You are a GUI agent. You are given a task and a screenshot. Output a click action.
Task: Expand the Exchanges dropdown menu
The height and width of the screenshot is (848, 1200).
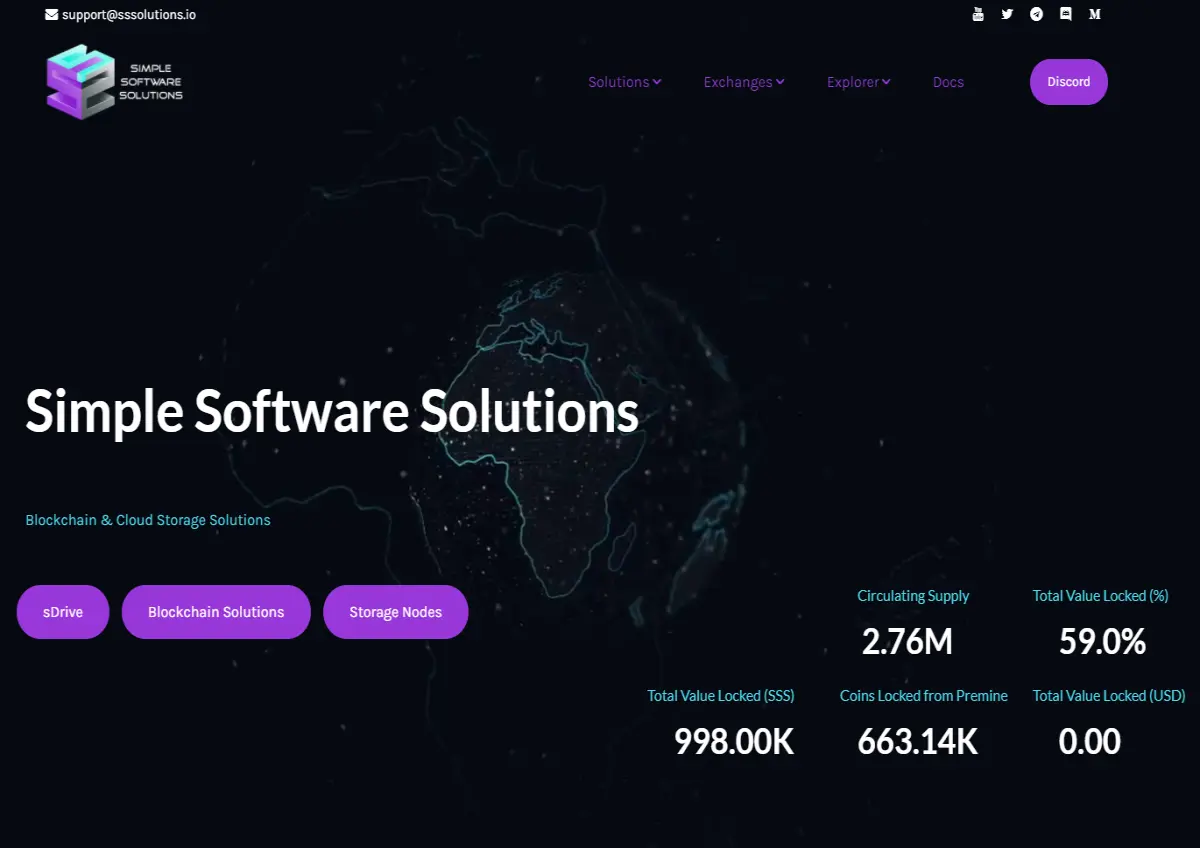[744, 82]
